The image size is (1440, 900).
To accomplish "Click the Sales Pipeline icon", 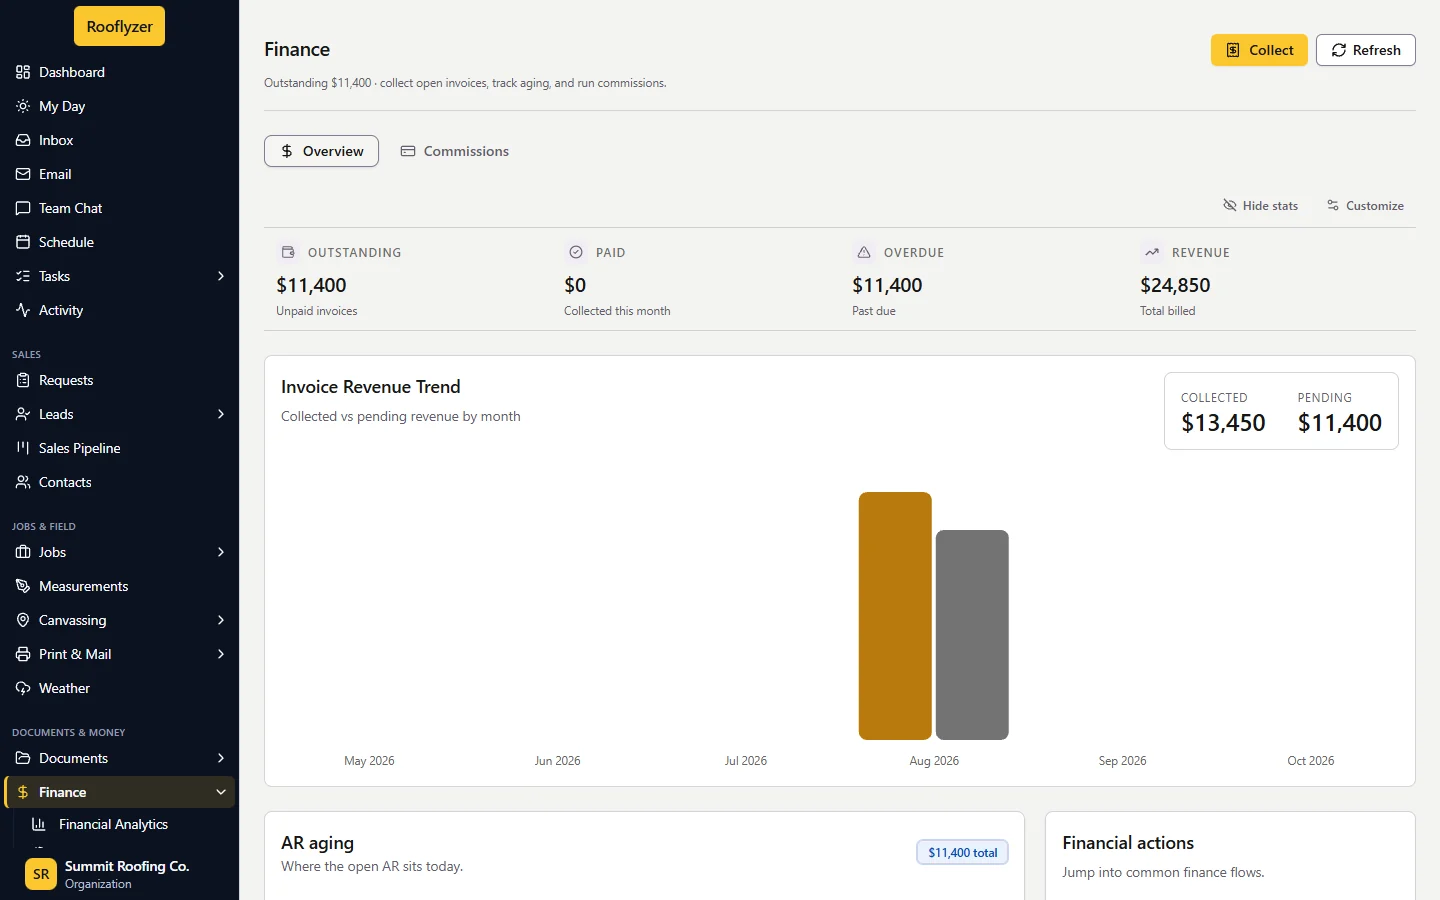I will coord(23,448).
